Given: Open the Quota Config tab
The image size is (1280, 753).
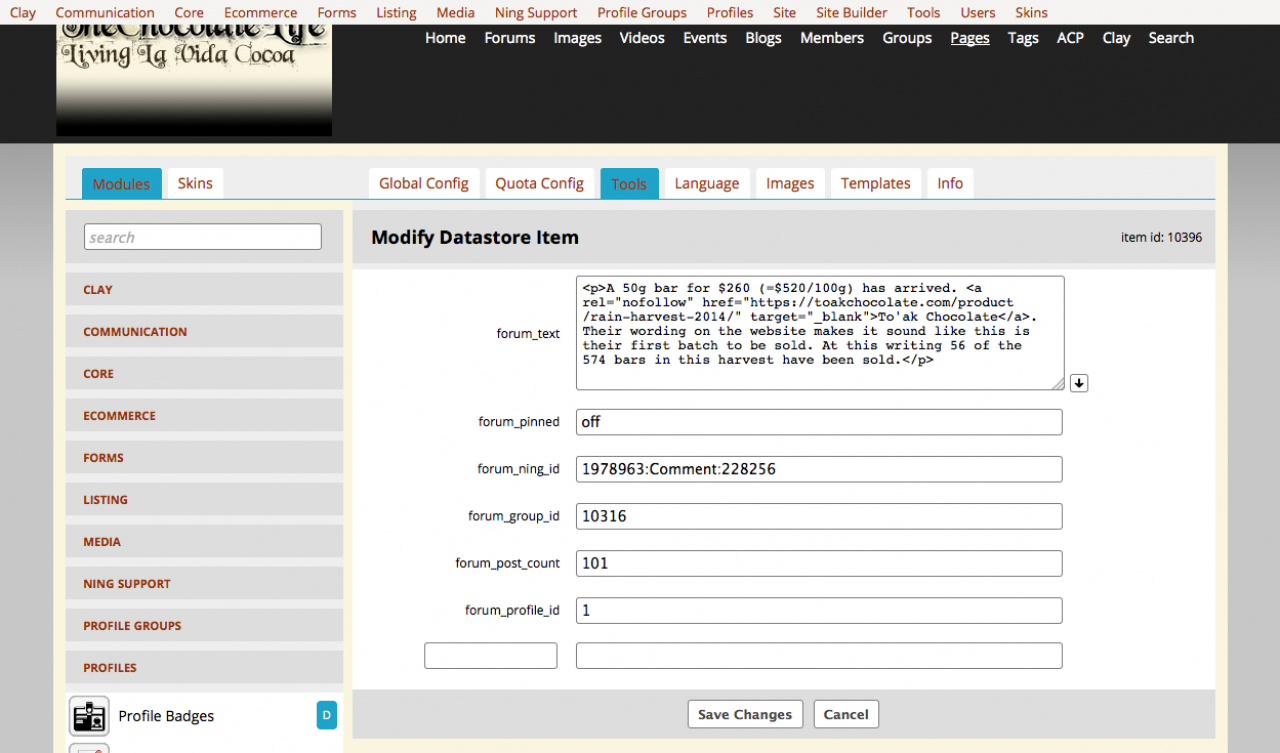Looking at the screenshot, I should tap(539, 183).
